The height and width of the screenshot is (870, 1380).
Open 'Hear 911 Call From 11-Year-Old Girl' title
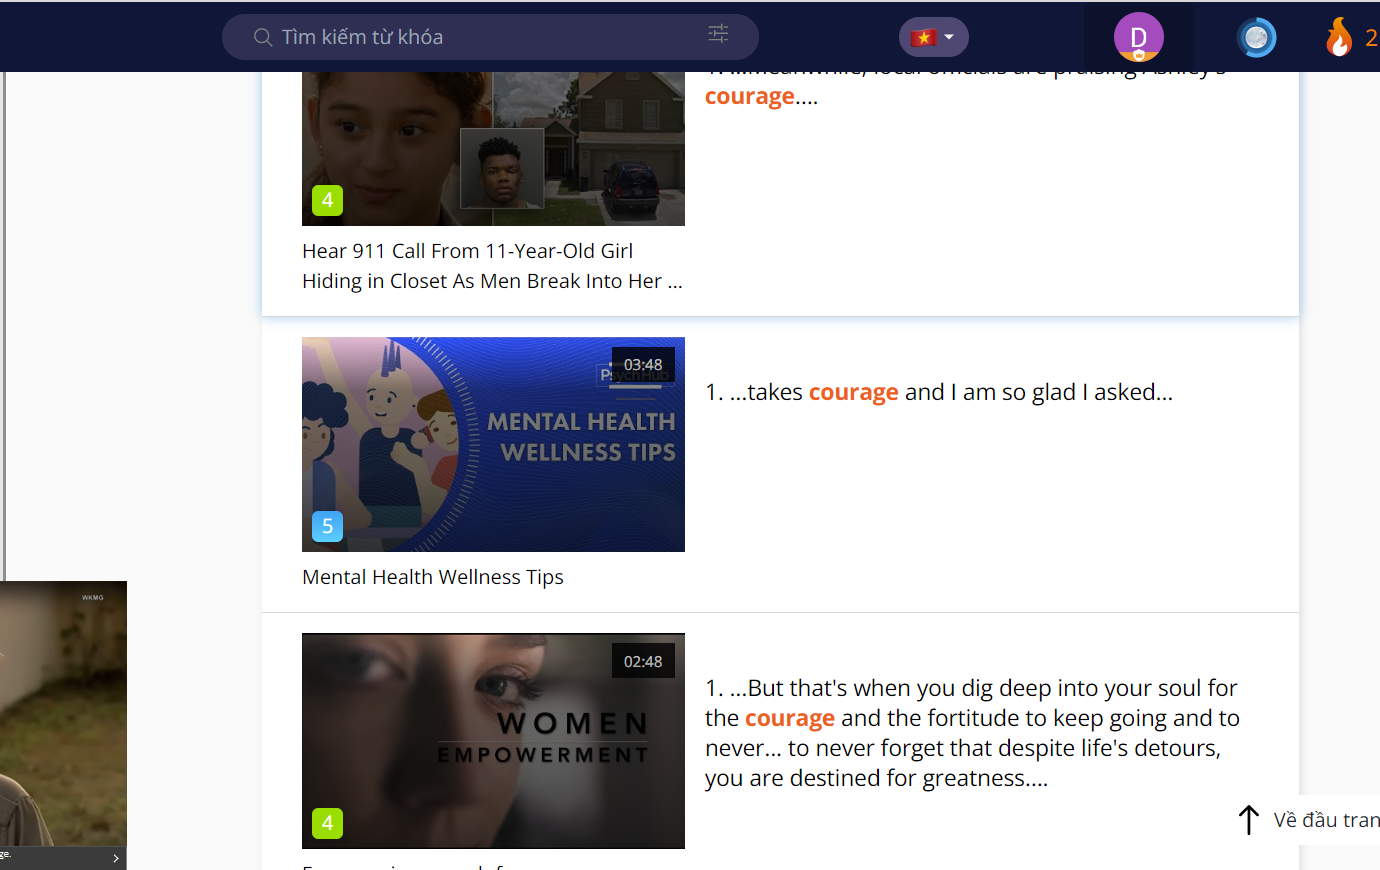(x=492, y=266)
